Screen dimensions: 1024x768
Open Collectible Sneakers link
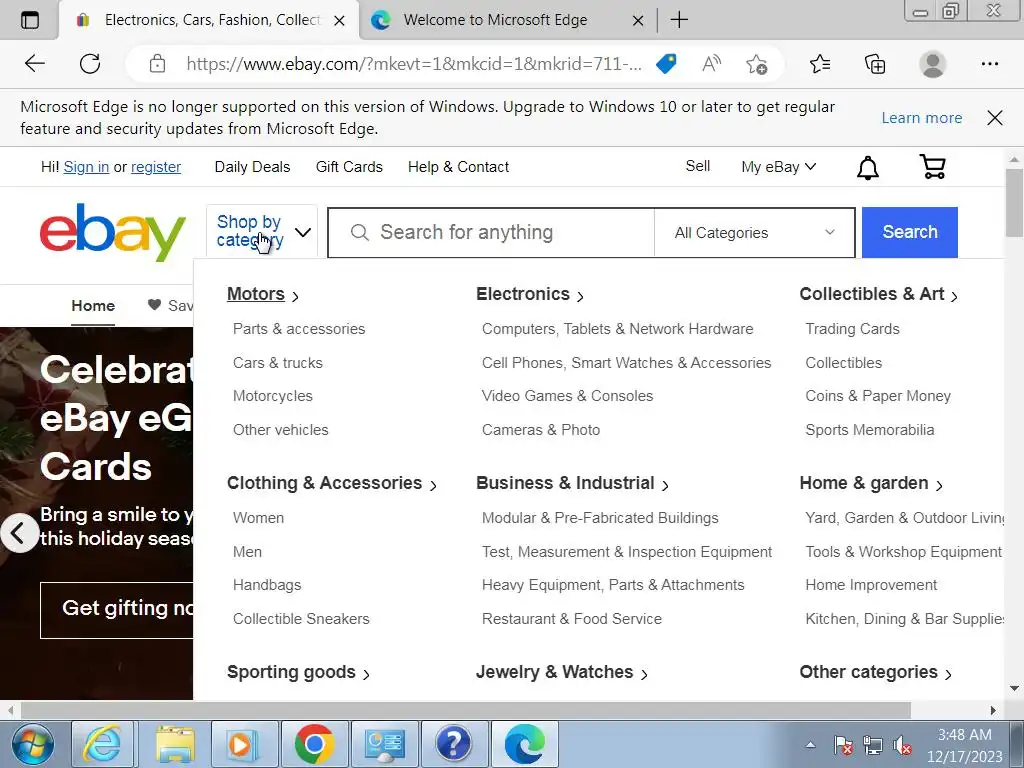[x=301, y=619]
